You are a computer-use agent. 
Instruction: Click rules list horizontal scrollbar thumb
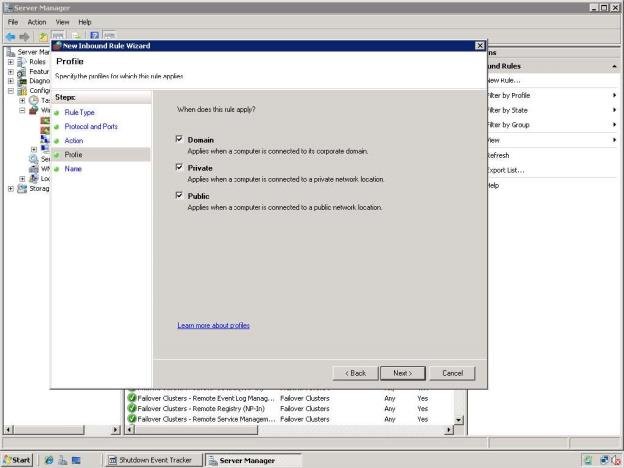196,430
